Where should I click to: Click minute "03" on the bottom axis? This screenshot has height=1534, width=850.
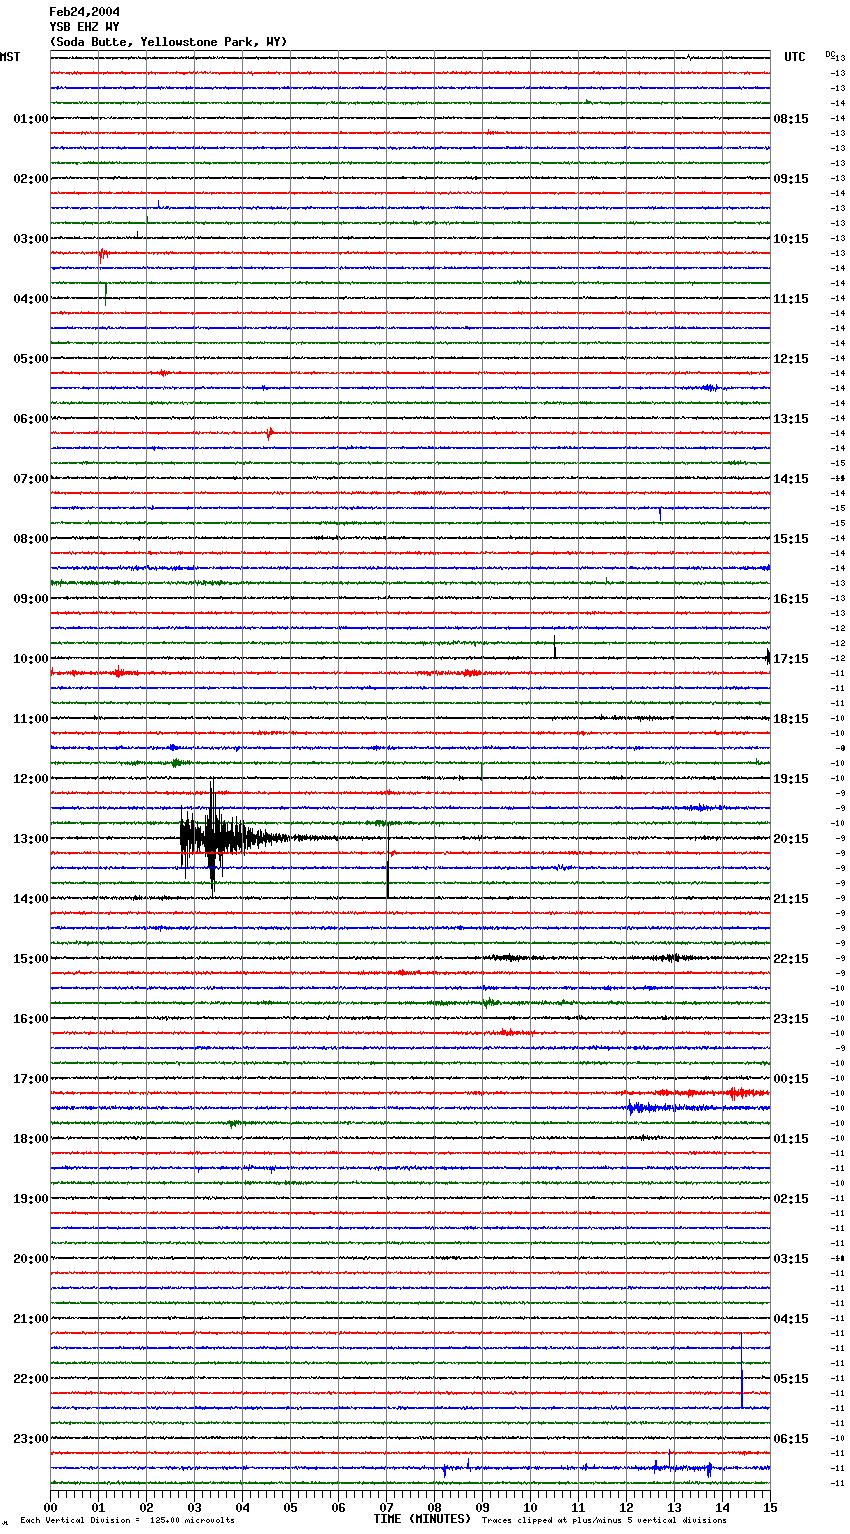coord(194,1507)
